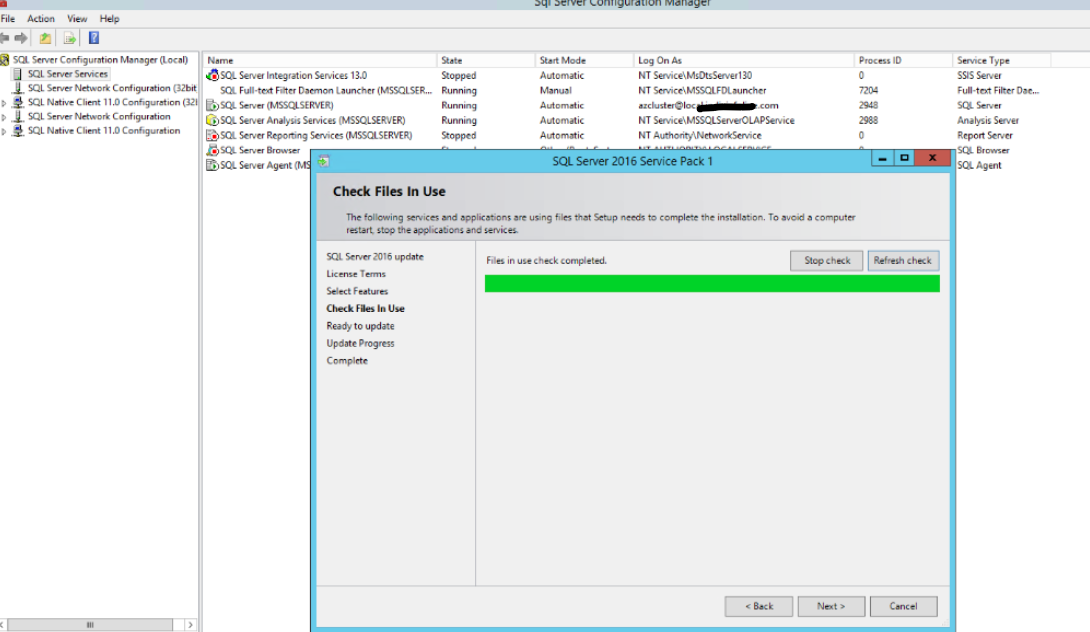
Task: Click NT Service\MSSQLServerOLAPService cell
Action: click(x=716, y=120)
